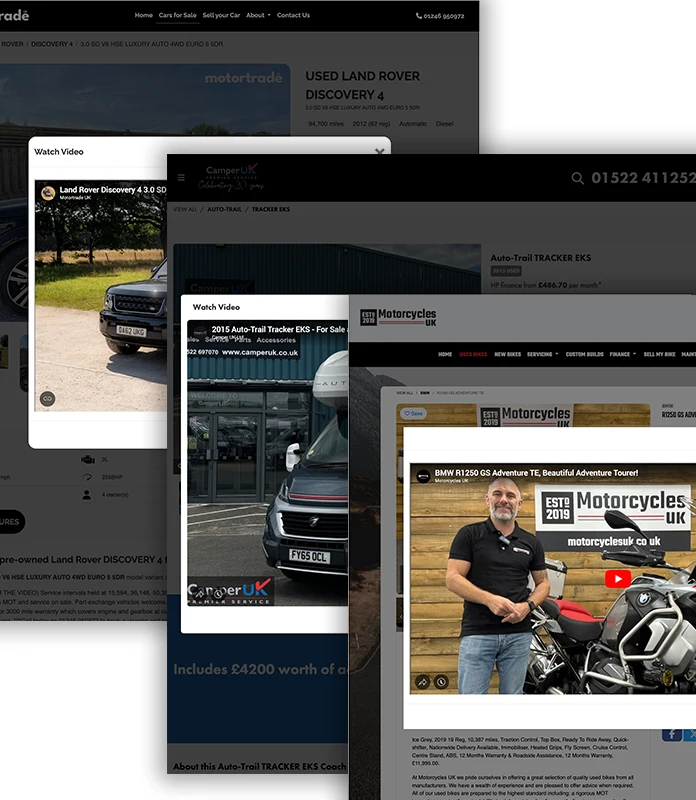The width and height of the screenshot is (696, 800).
Task: Open Motortrade Cars for Sale
Action: (177, 15)
